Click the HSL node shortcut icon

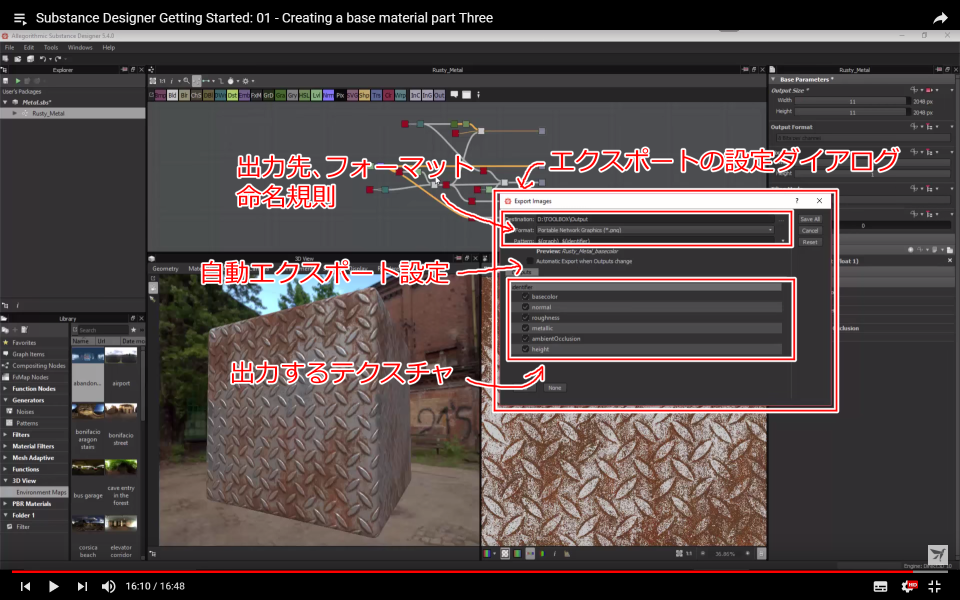[x=304, y=96]
